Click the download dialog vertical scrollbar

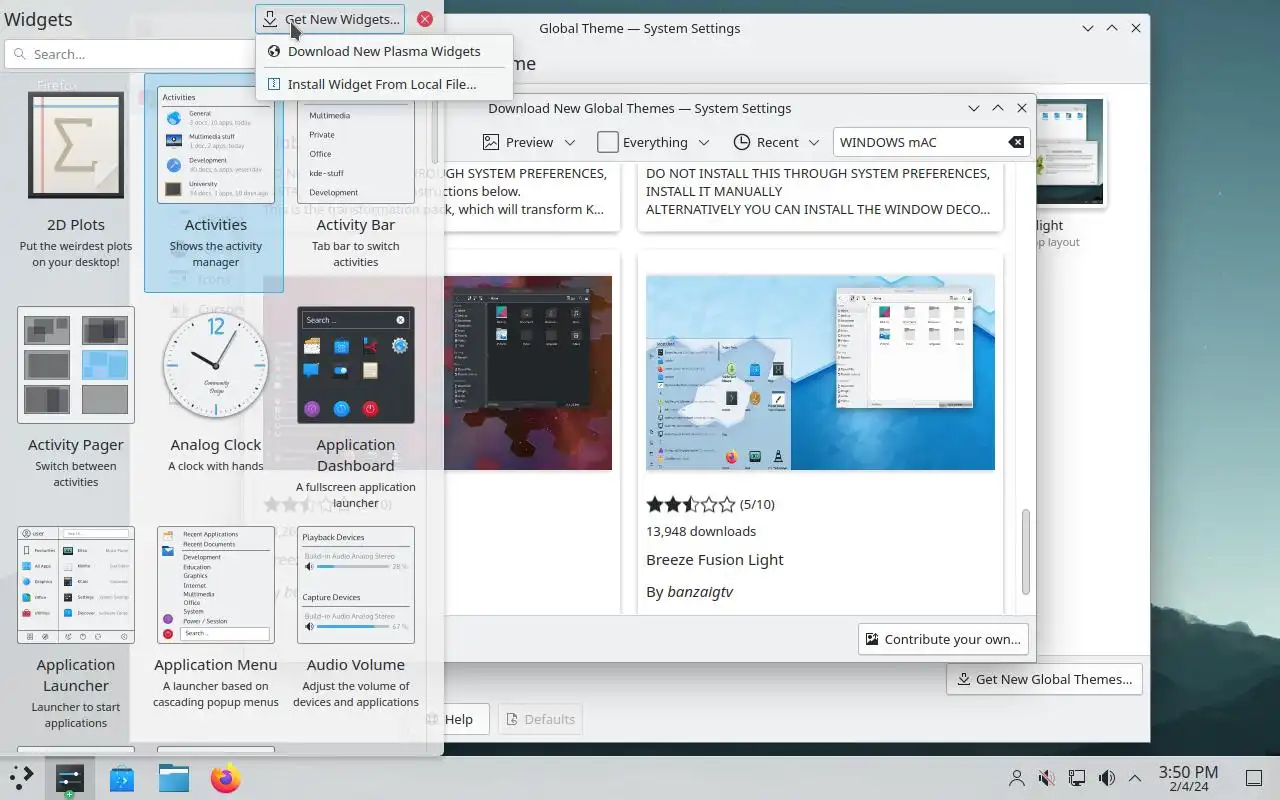1025,550
